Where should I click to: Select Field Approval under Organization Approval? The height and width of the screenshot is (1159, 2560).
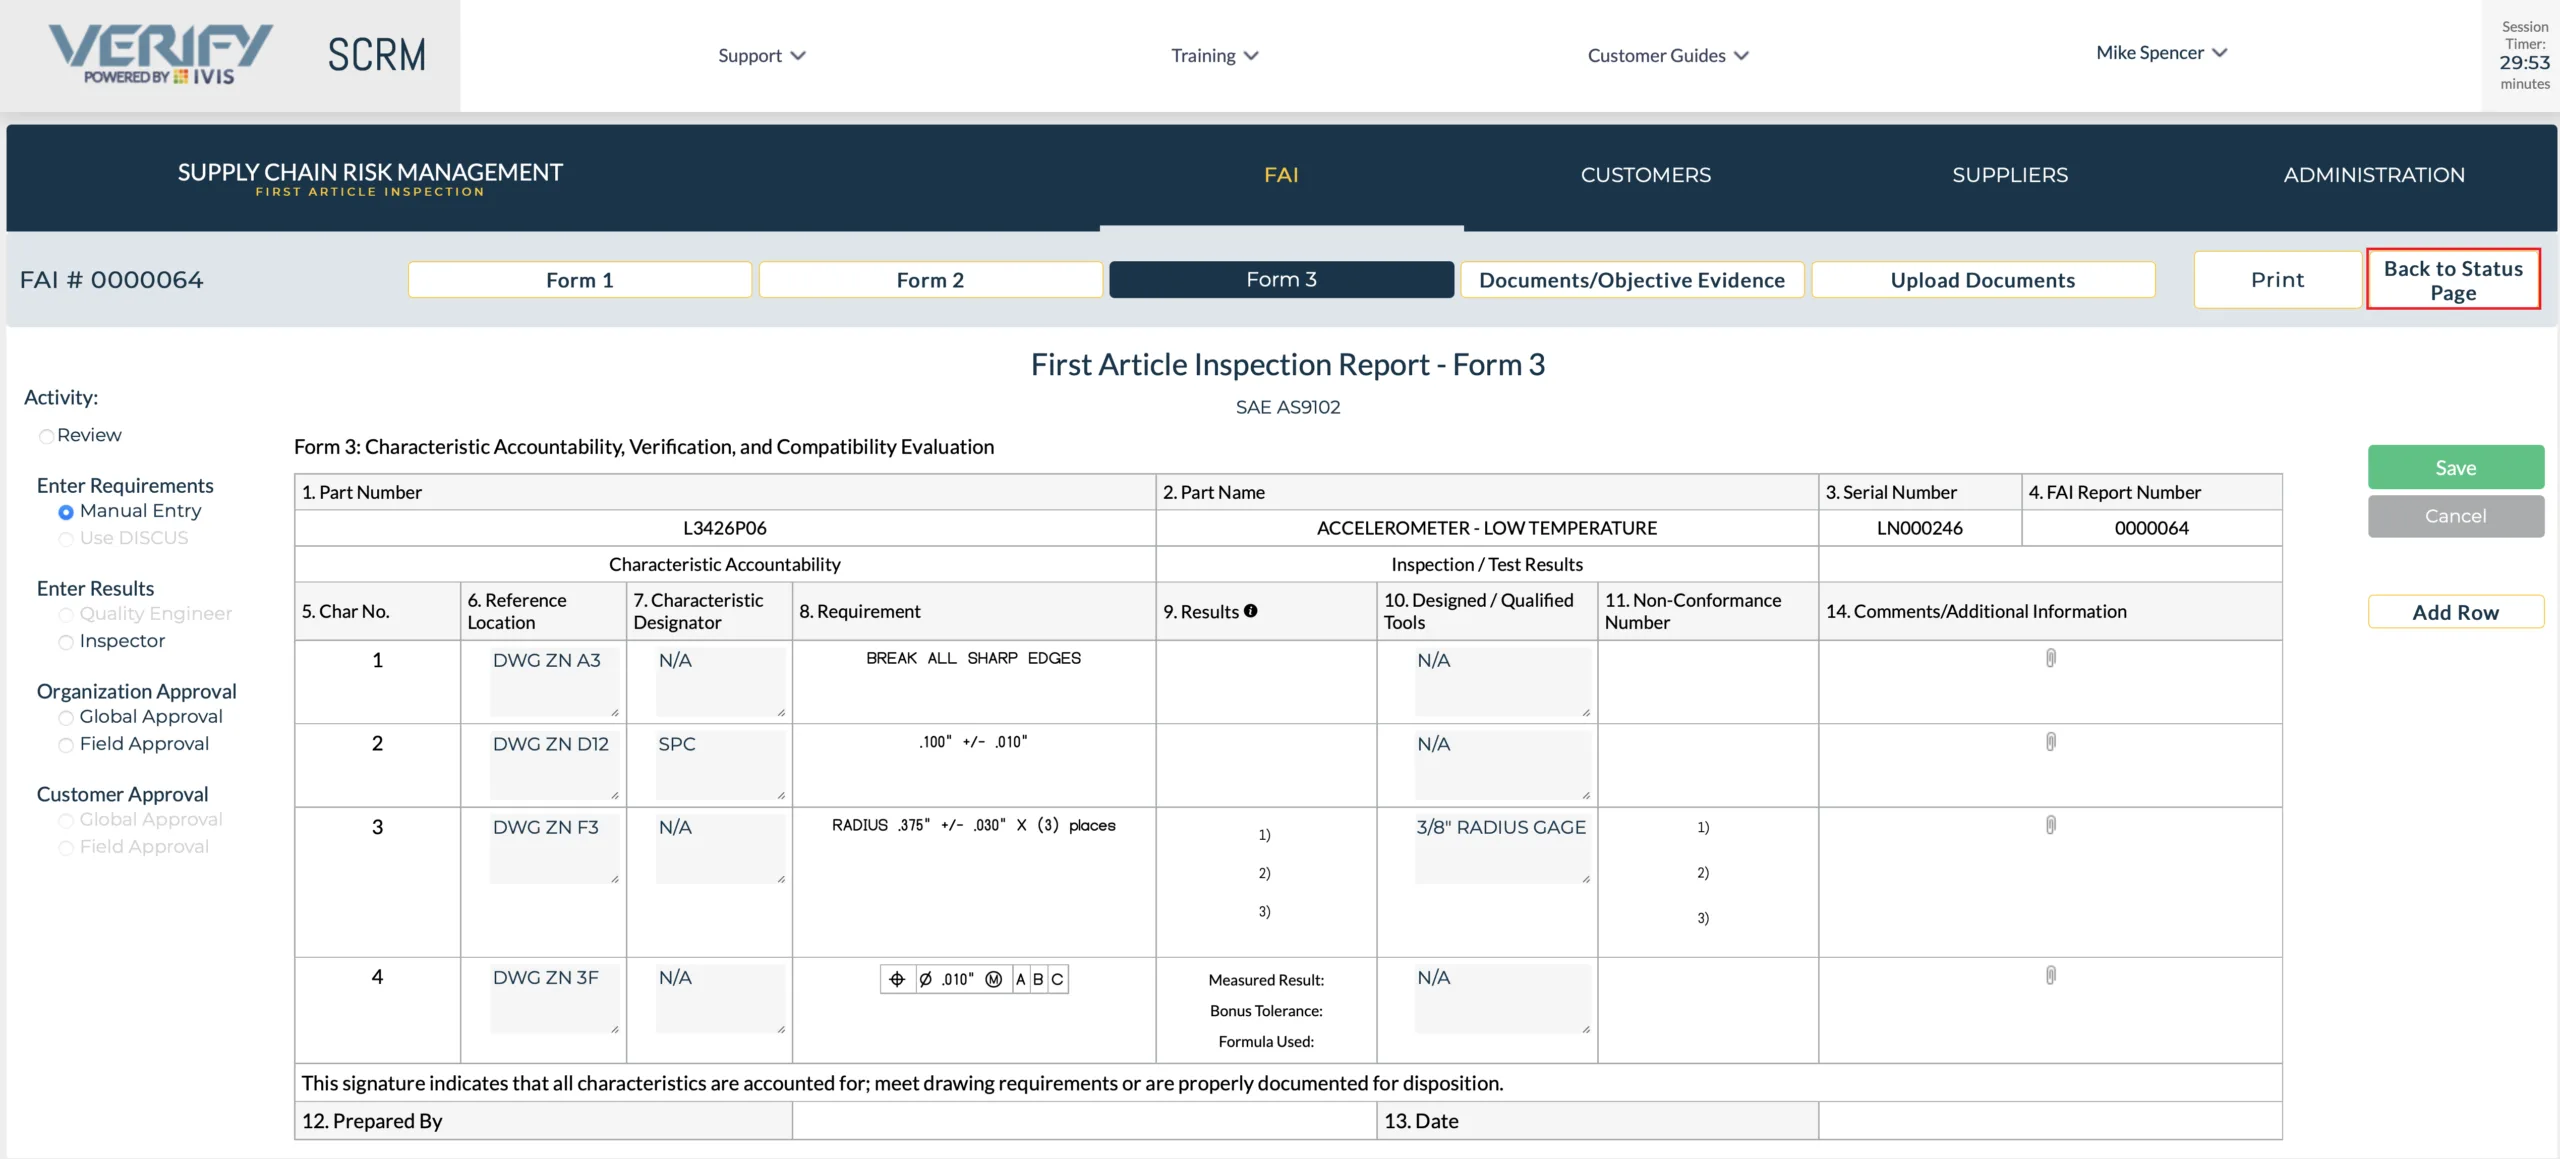66,745
